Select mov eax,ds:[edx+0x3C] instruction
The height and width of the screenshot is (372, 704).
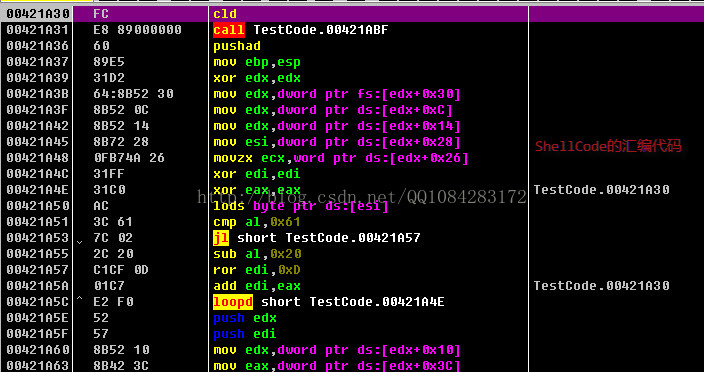337,366
